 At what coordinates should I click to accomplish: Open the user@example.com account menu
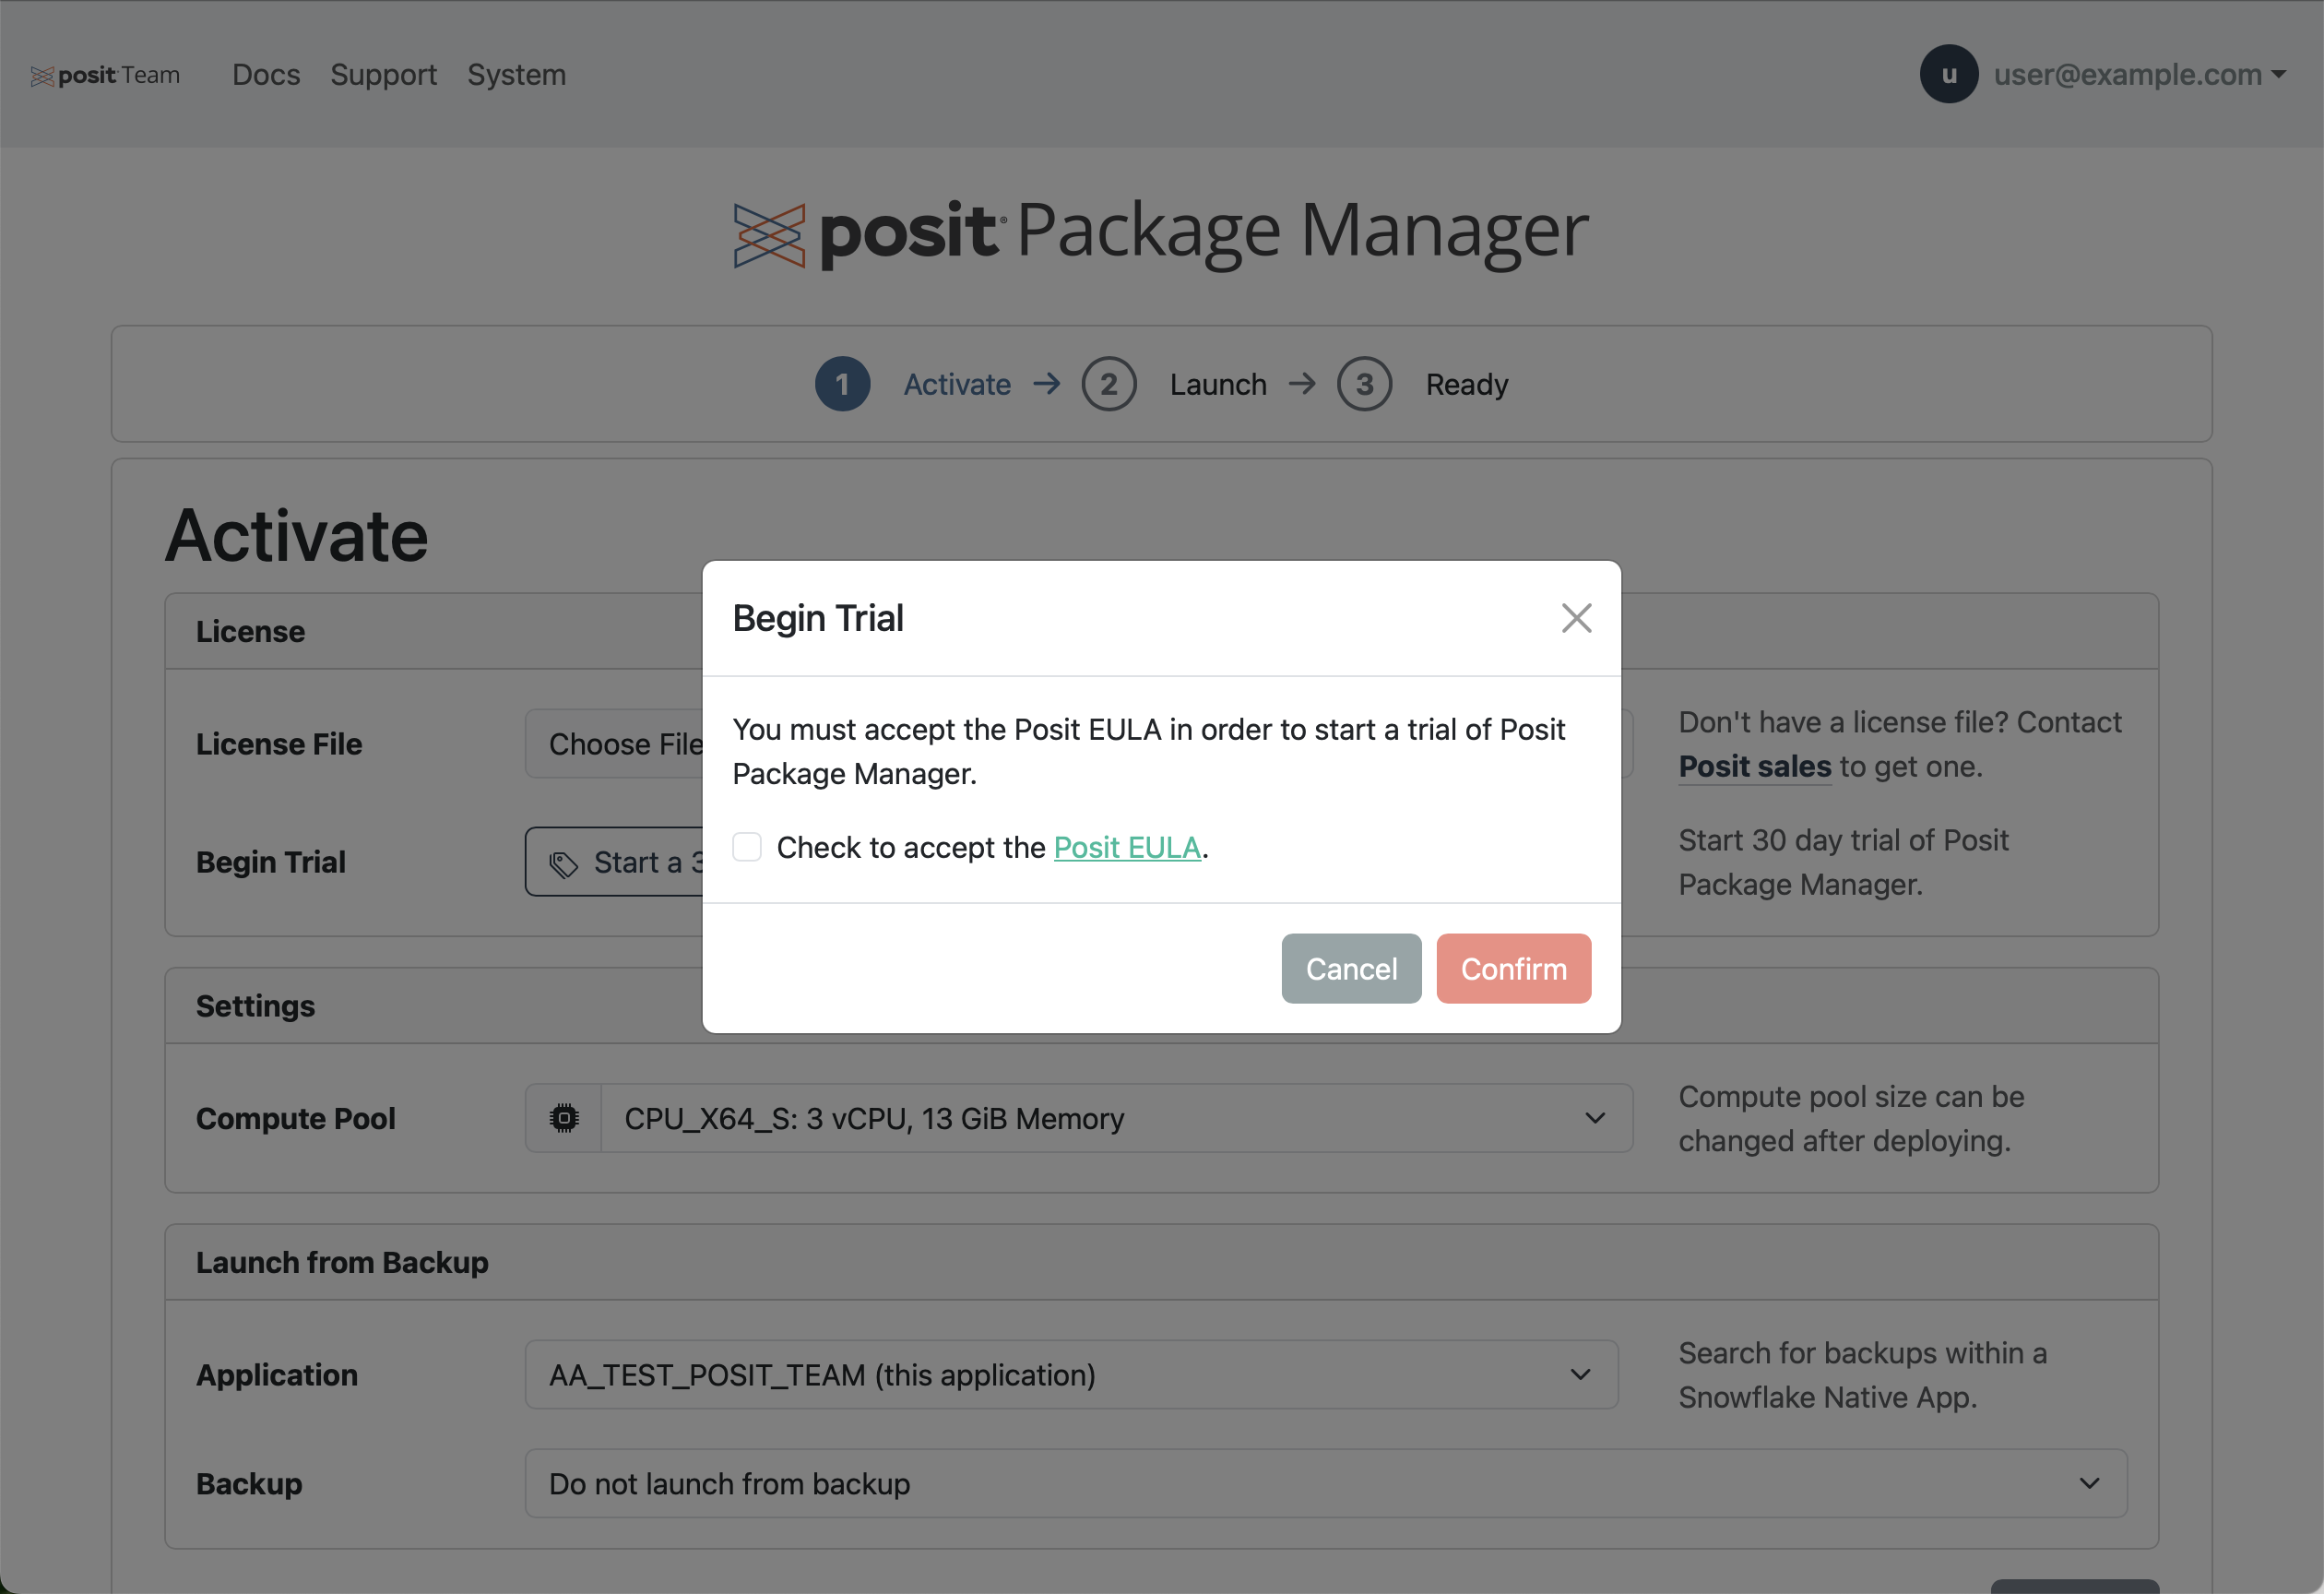pyautogui.click(x=2138, y=74)
